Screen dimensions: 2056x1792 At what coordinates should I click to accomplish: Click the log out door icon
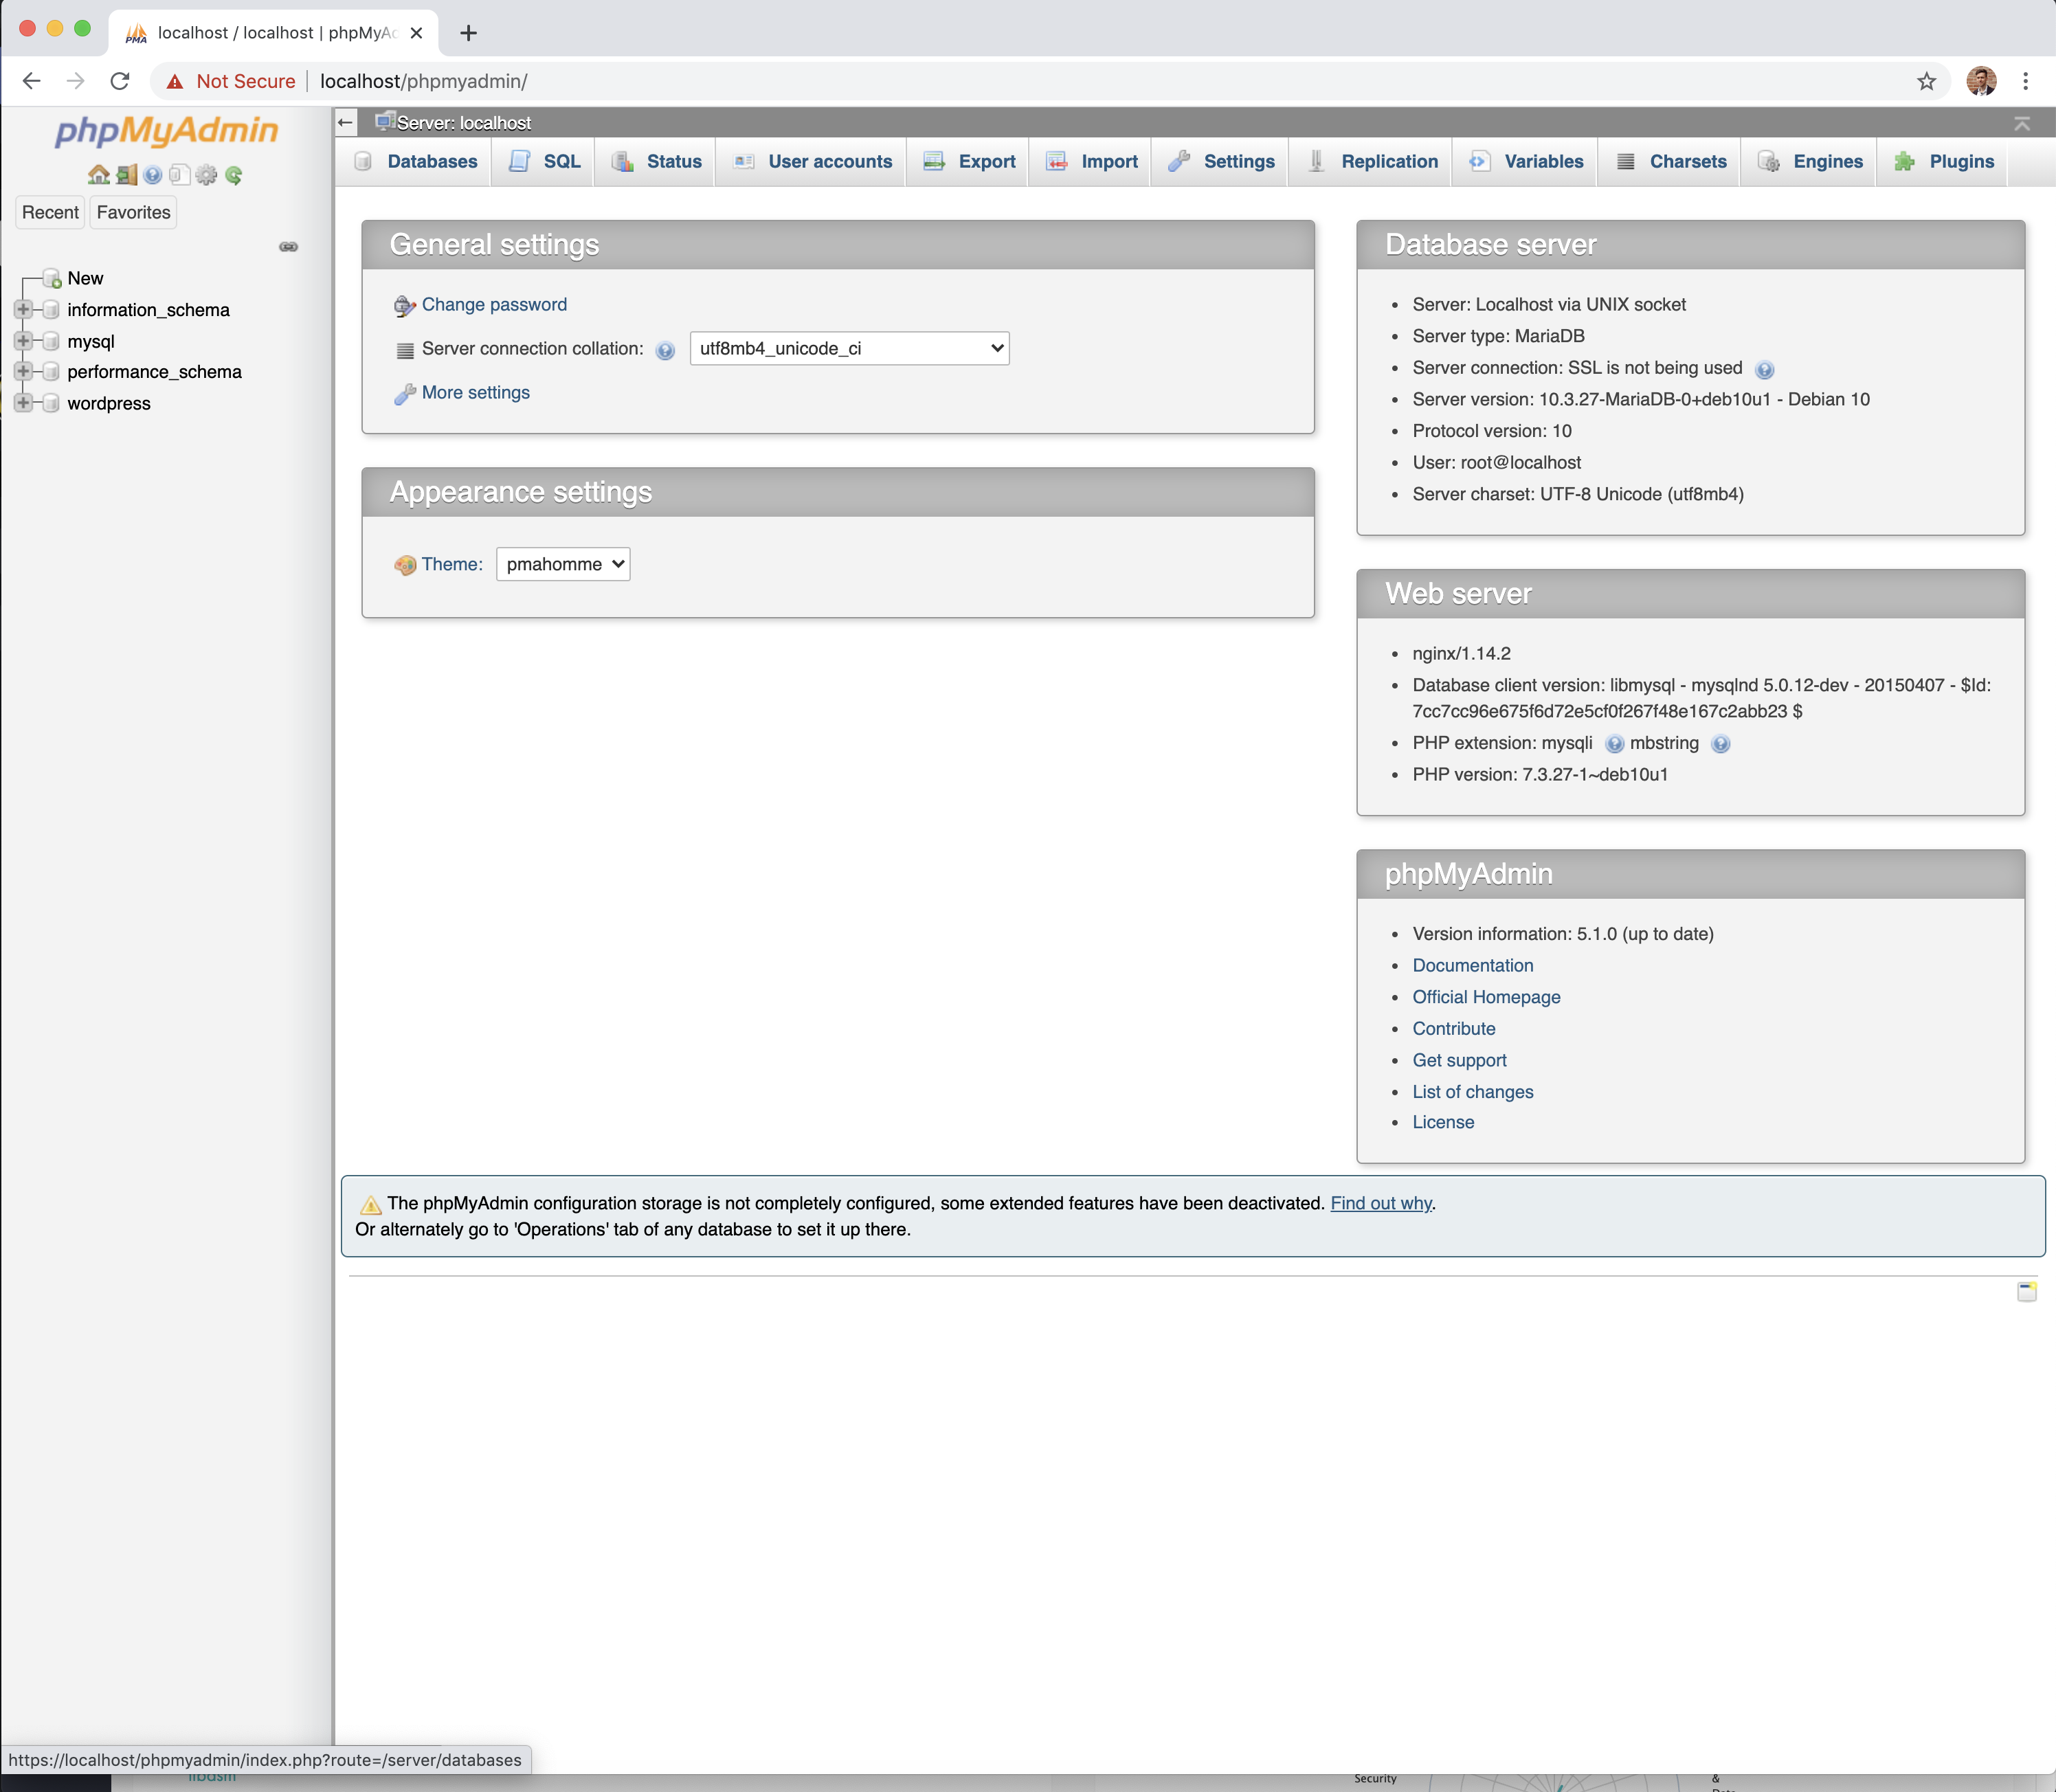click(126, 175)
